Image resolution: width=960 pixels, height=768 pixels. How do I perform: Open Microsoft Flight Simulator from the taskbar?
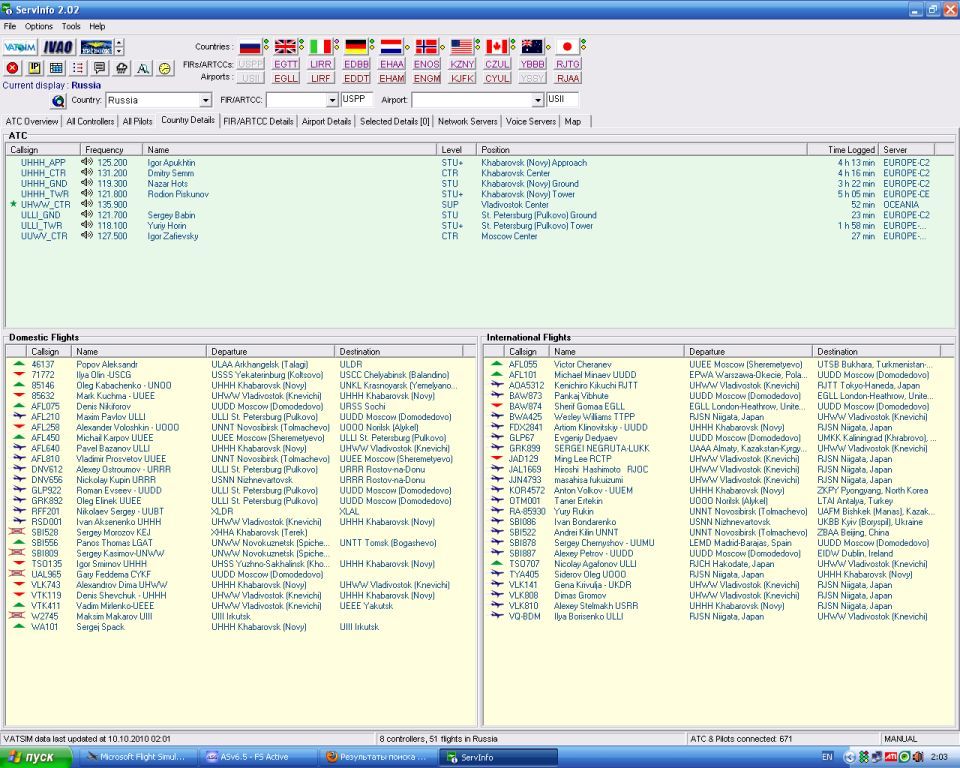point(141,757)
